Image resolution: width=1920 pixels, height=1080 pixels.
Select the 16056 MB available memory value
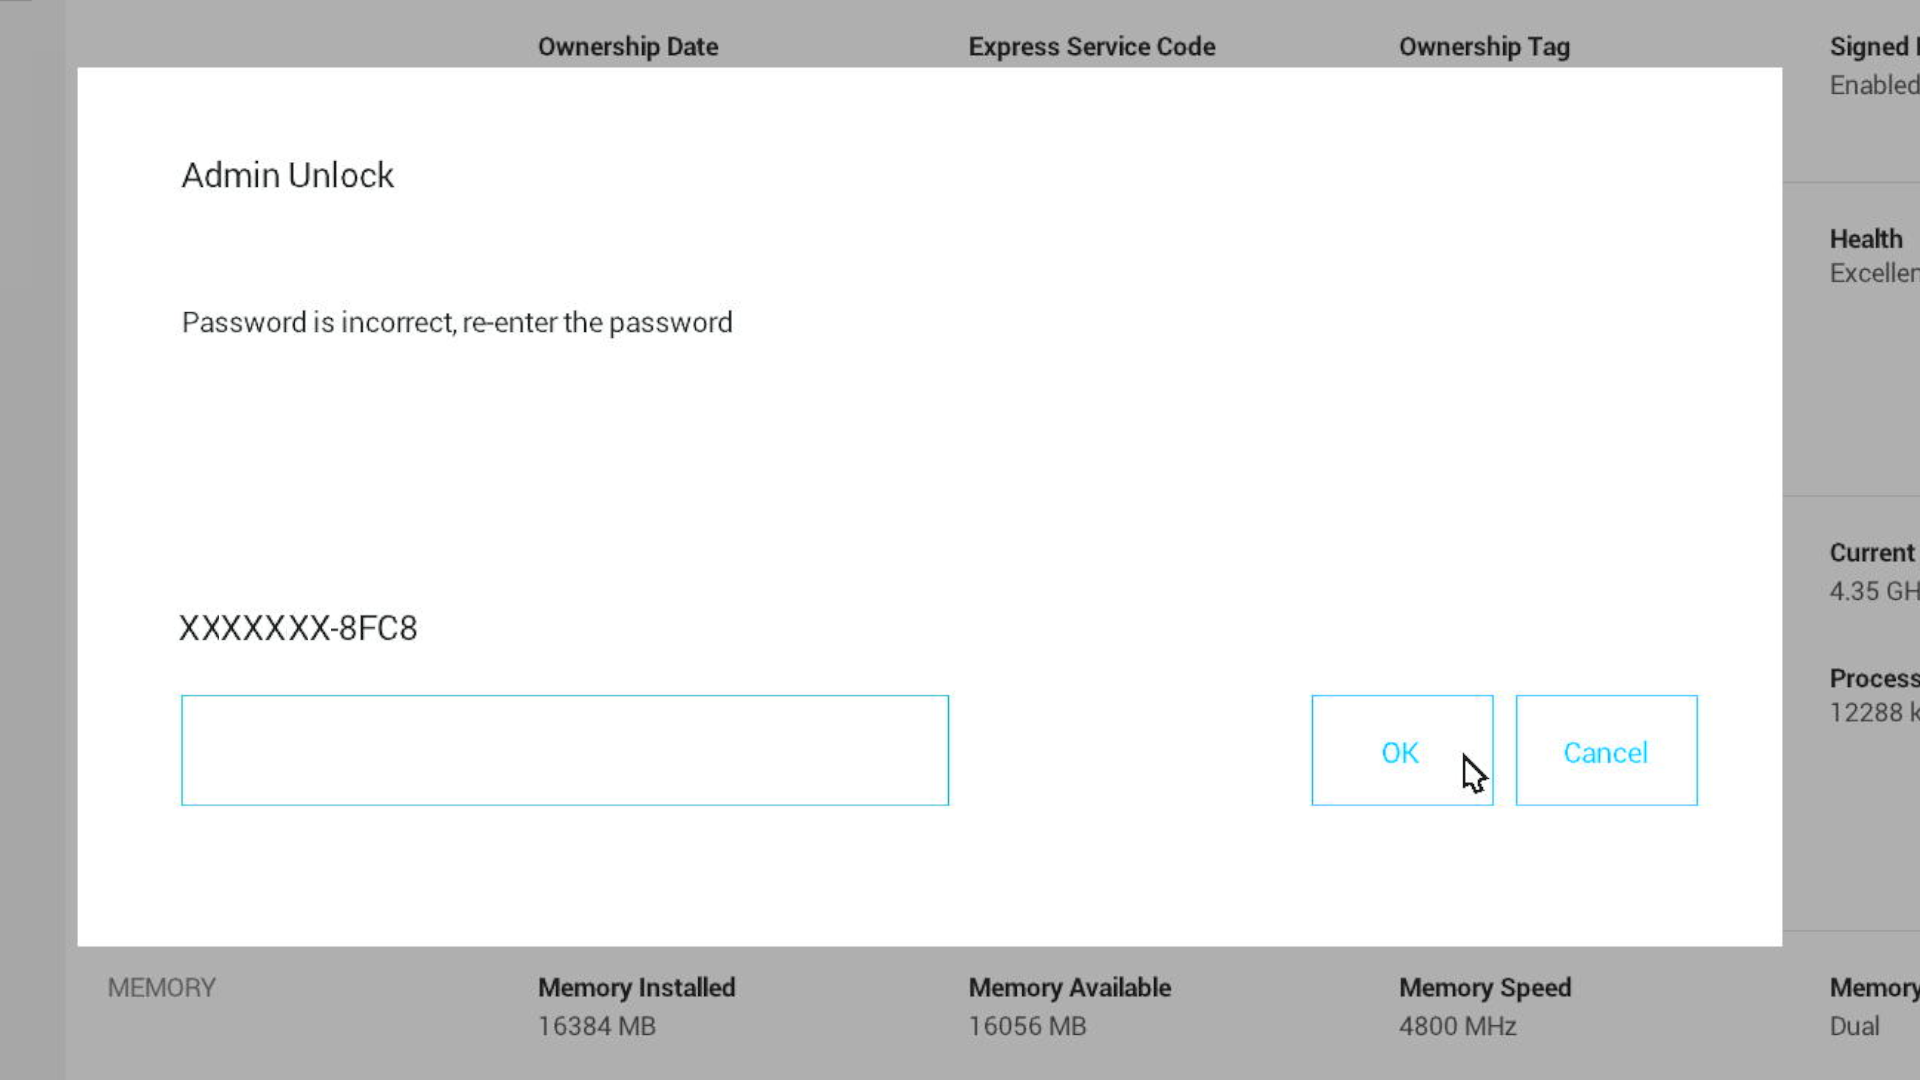pos(1026,1026)
